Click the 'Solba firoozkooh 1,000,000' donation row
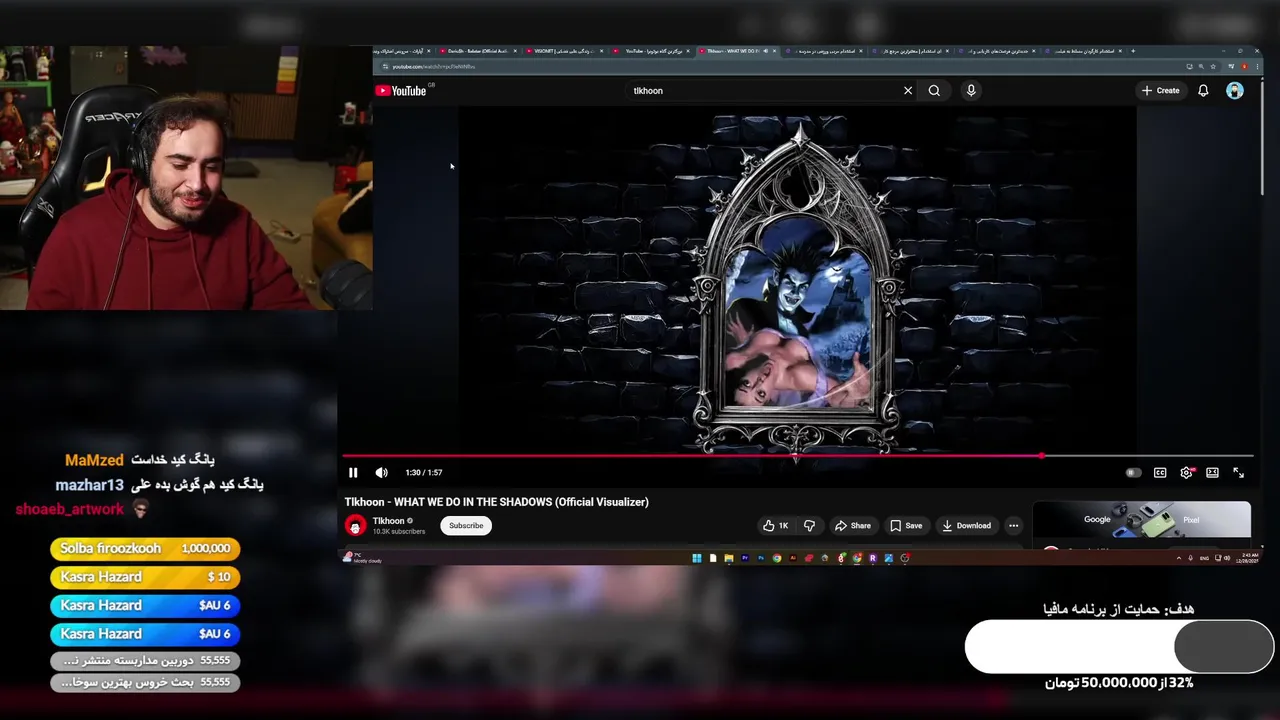 (145, 549)
